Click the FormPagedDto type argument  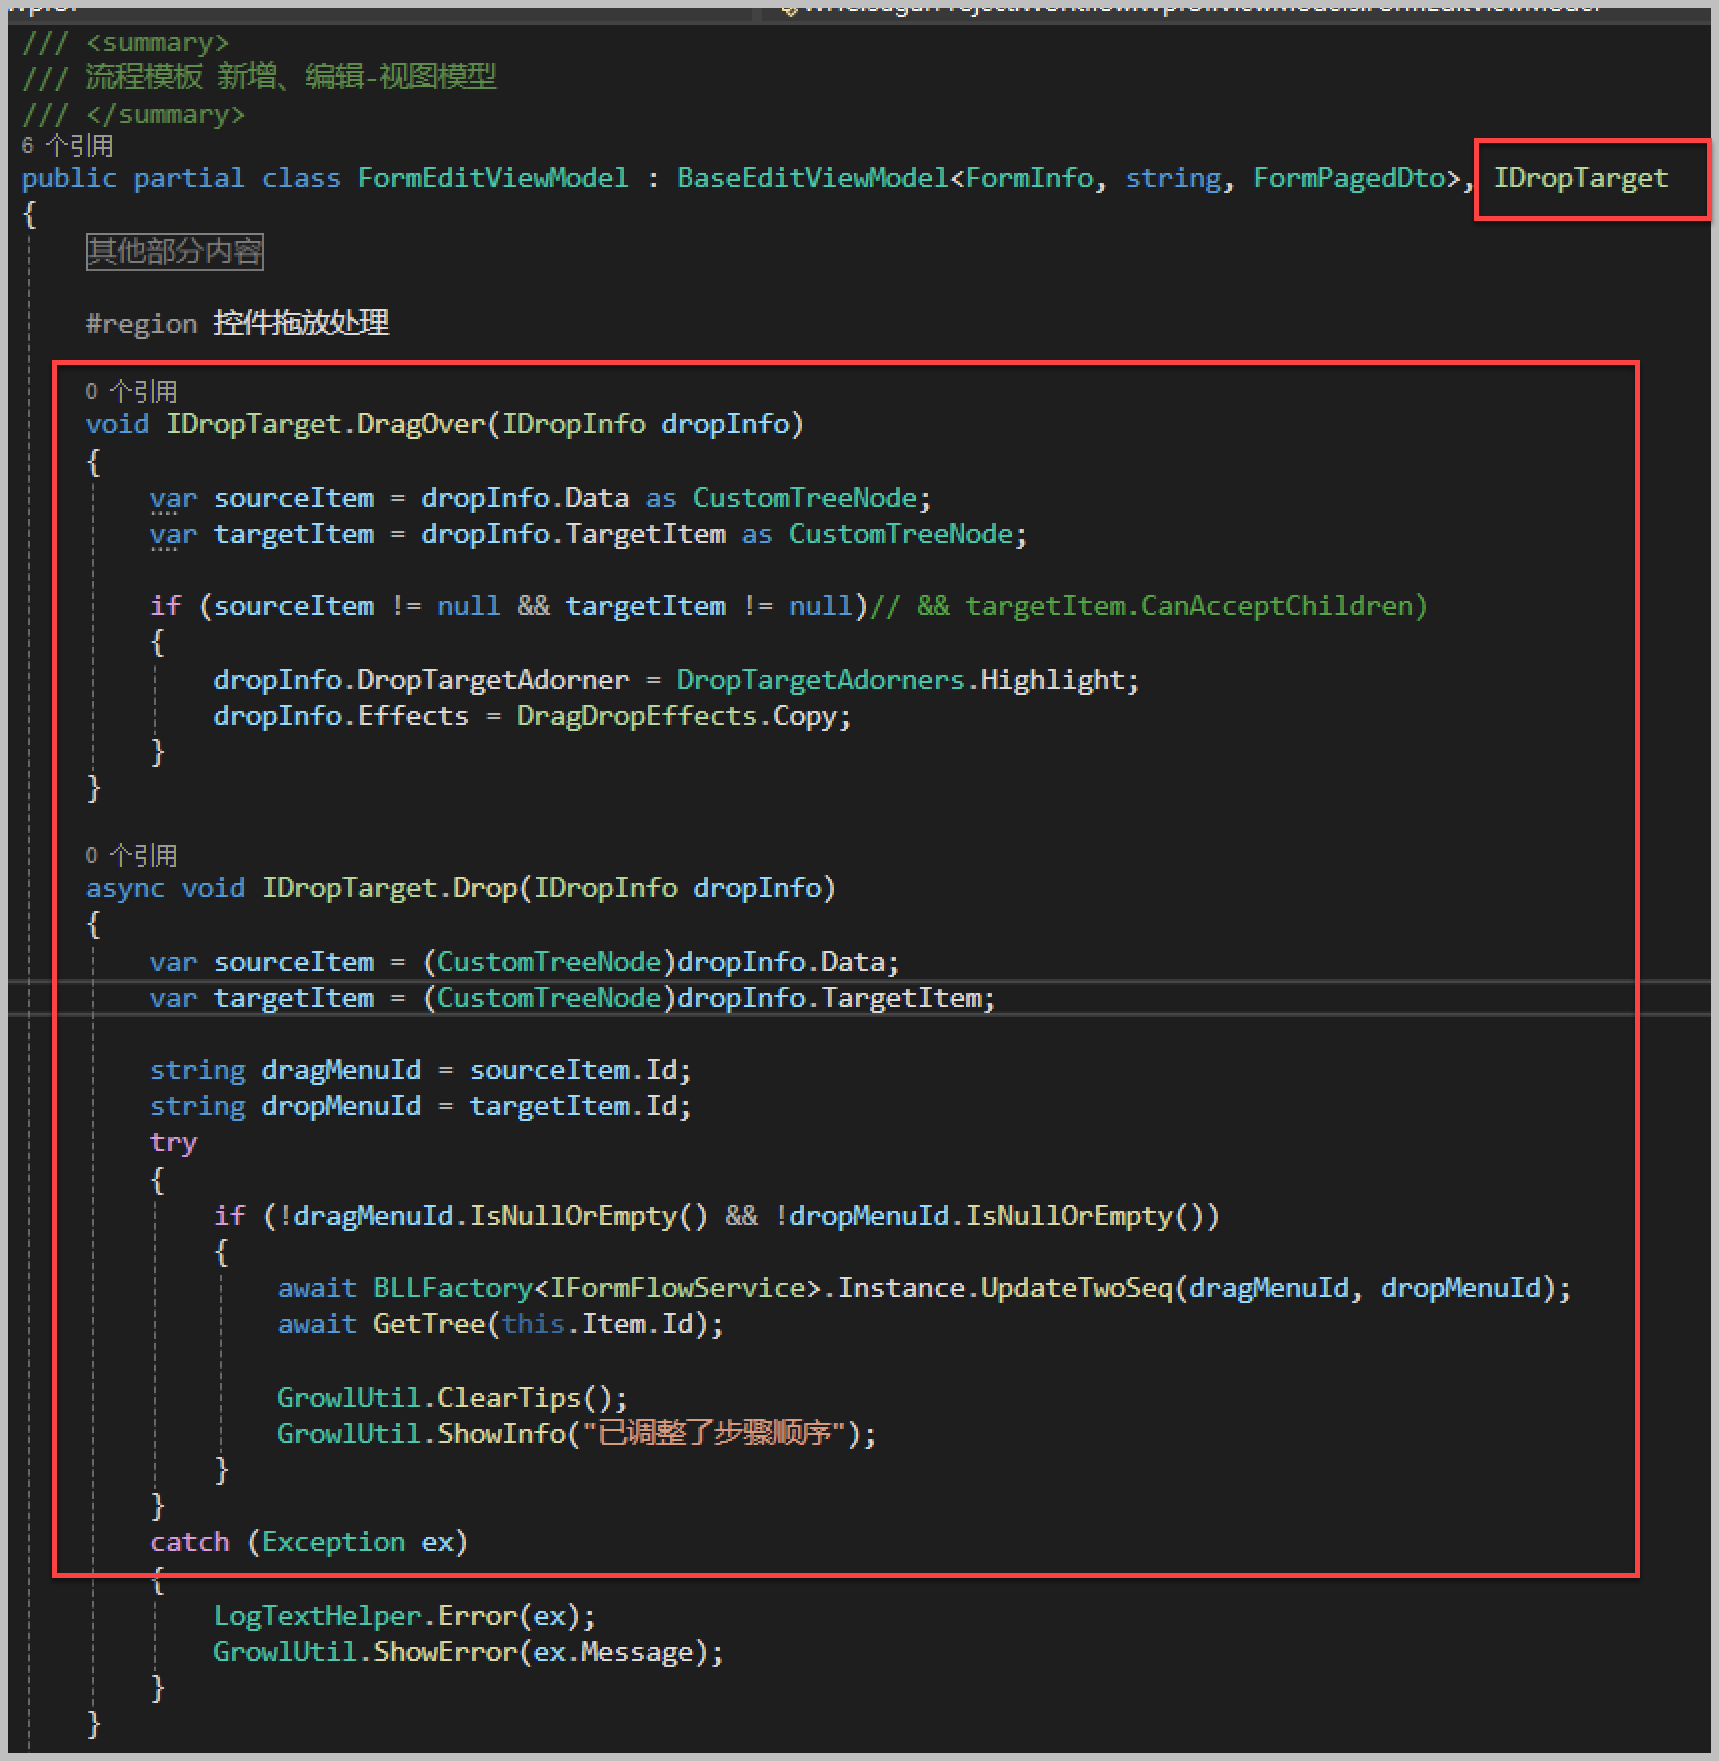pos(1349,178)
